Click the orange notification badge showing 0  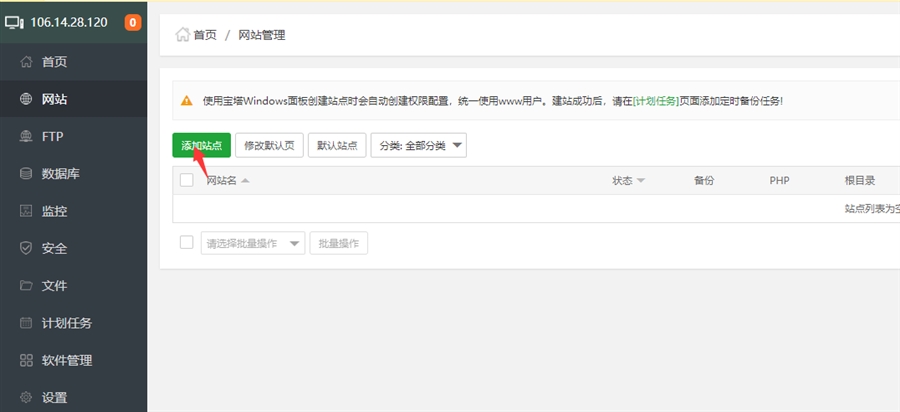coord(133,22)
